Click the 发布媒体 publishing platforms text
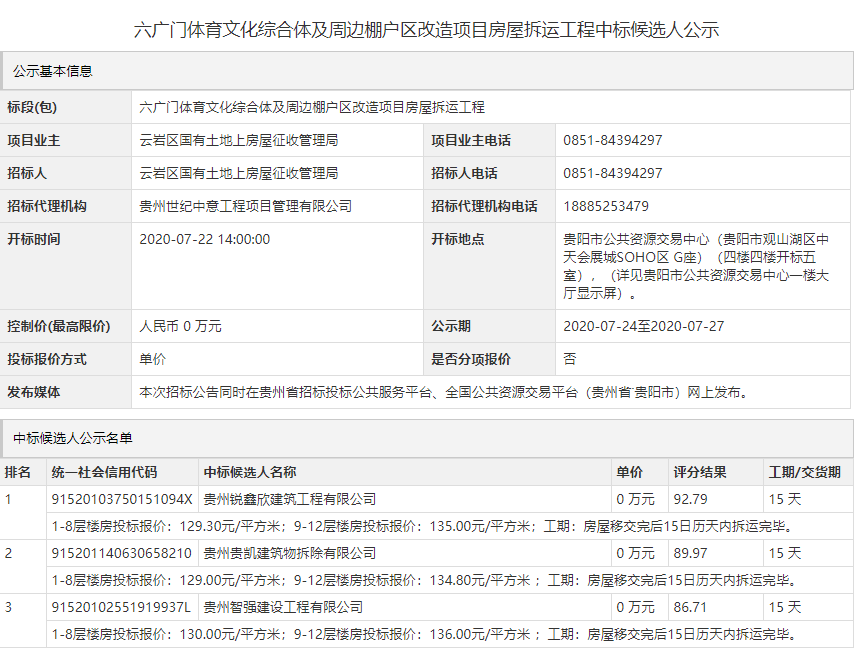The height and width of the screenshot is (650, 854). tap(442, 393)
